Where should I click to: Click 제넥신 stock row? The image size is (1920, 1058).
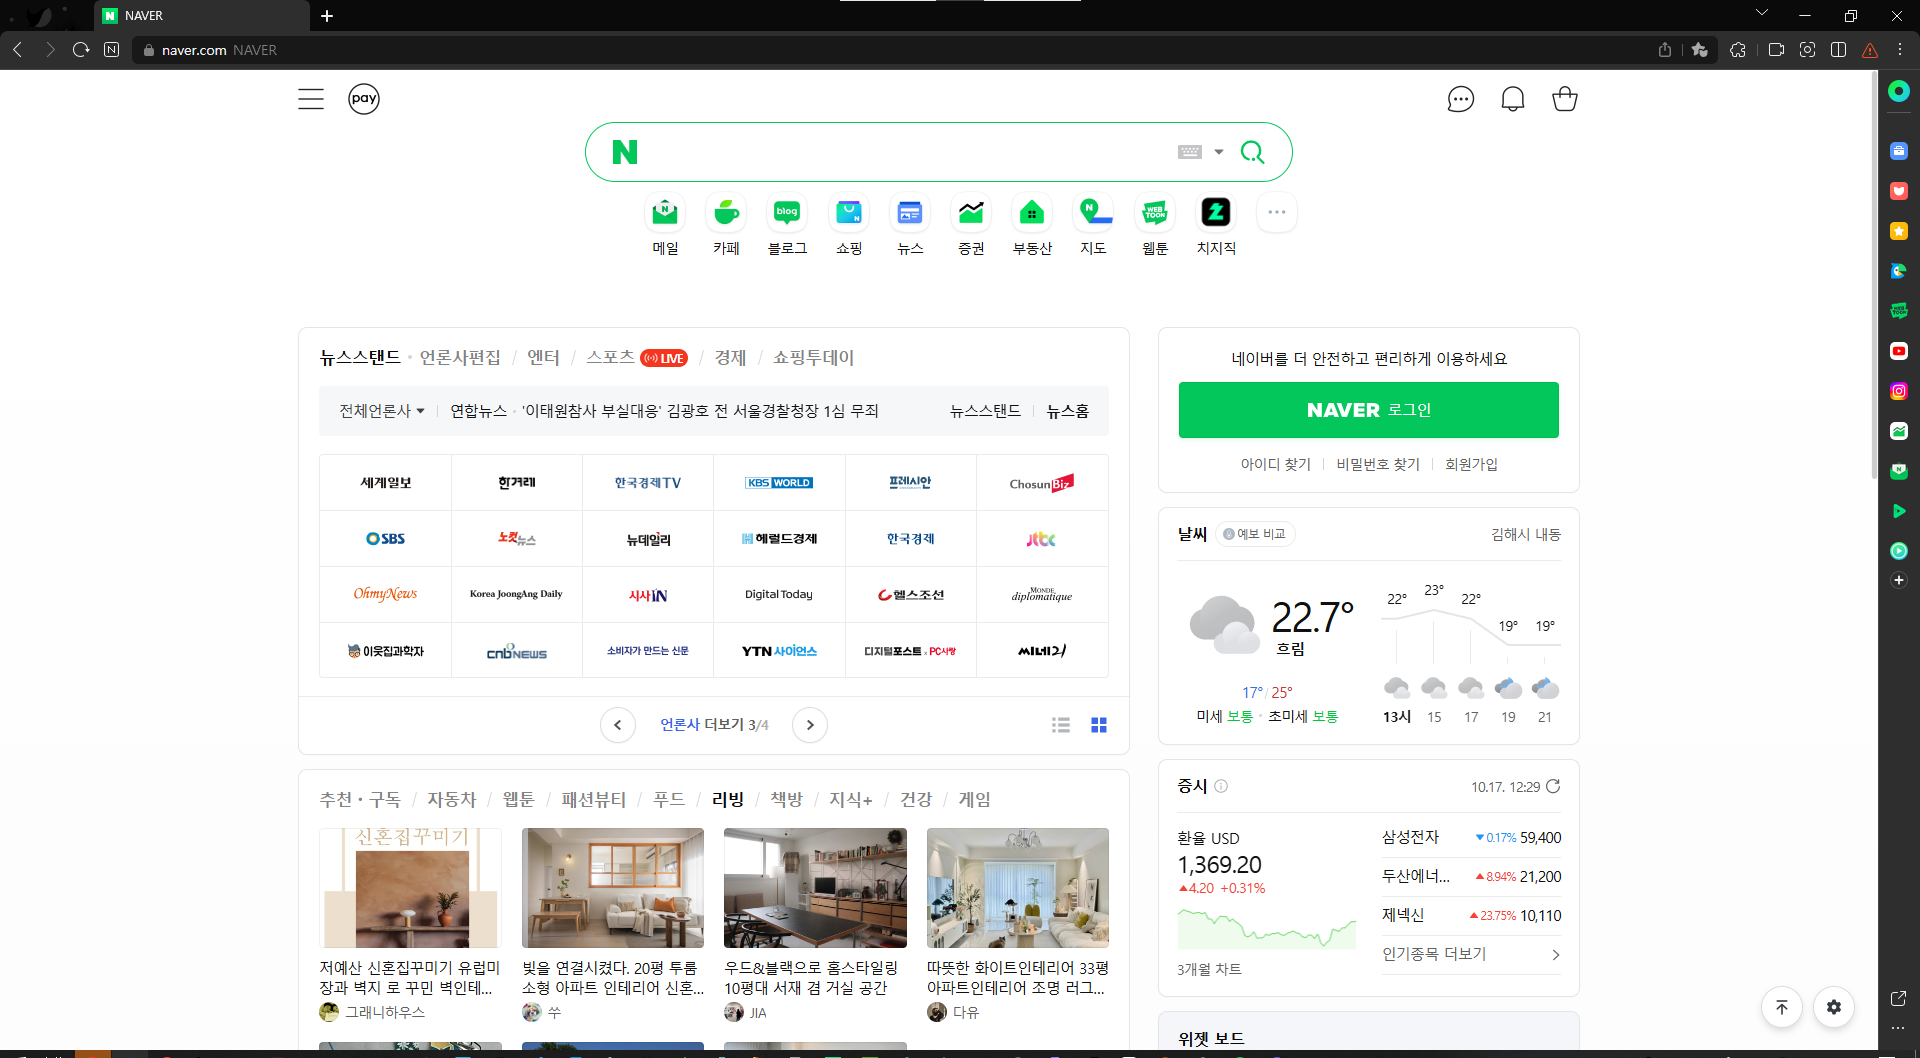coord(1471,916)
